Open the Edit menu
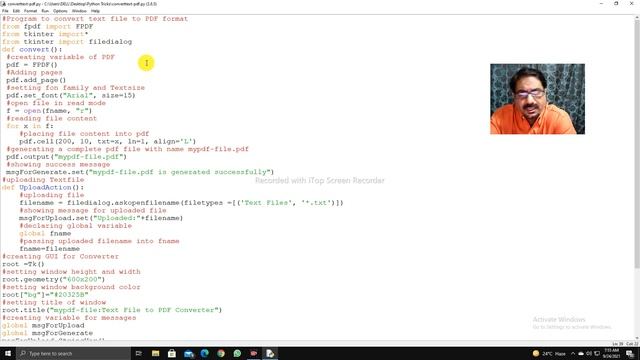 coord(16,11)
